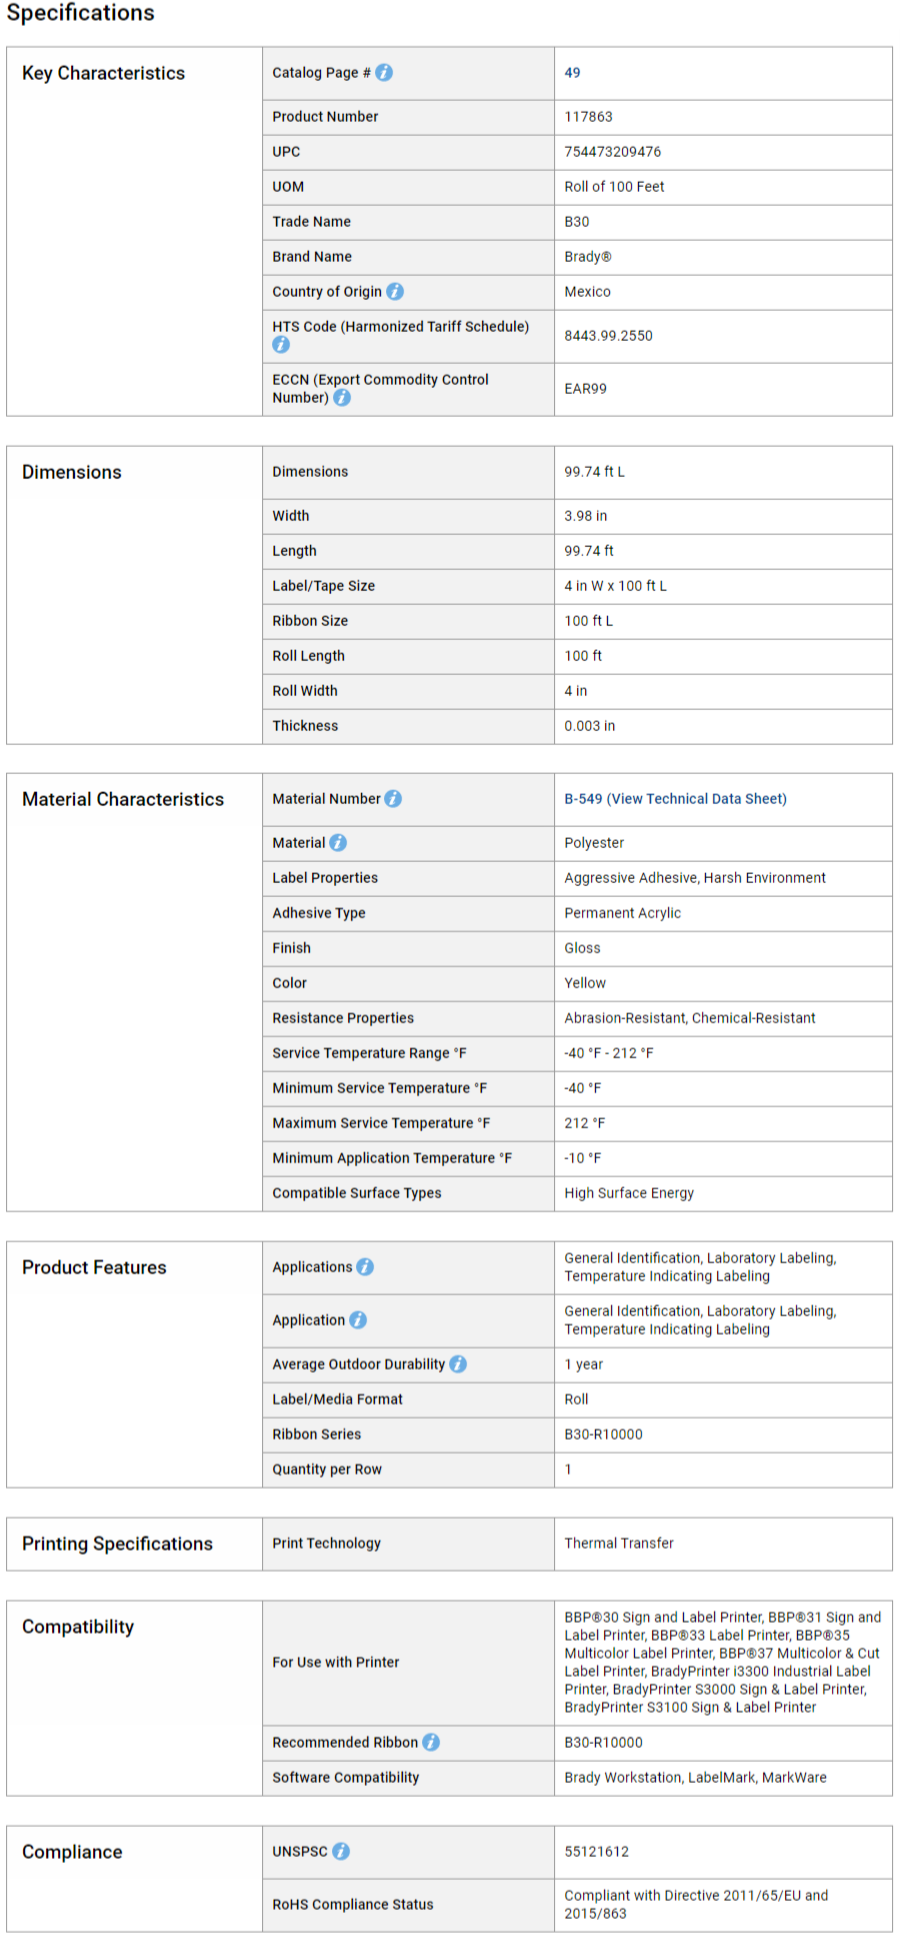Click the ECCN info icon
Screen dimensions: 900x1936
click(x=342, y=398)
